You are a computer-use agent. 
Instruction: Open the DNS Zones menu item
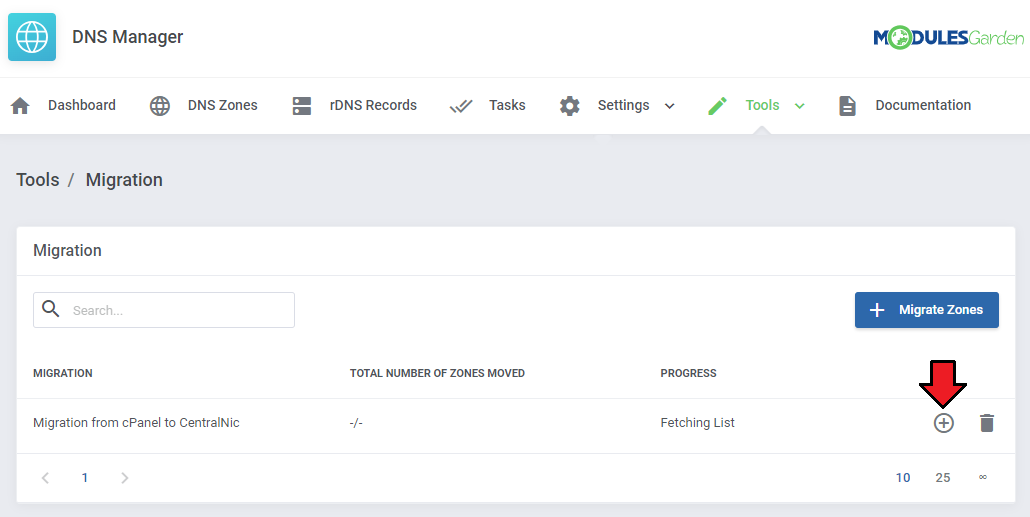click(x=223, y=105)
